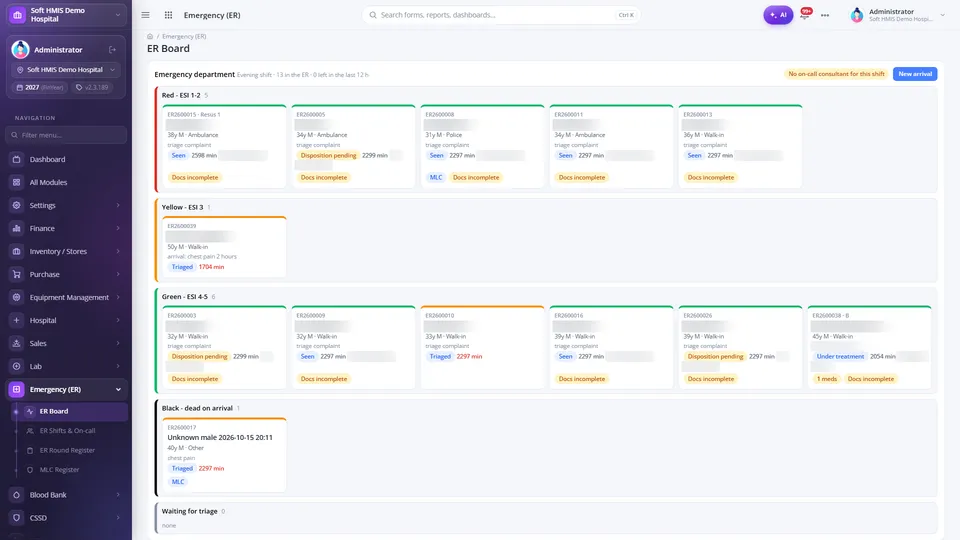Viewport: 960px width, 540px height.
Task: Expand the Equipment Management chevron
Action: click(118, 297)
